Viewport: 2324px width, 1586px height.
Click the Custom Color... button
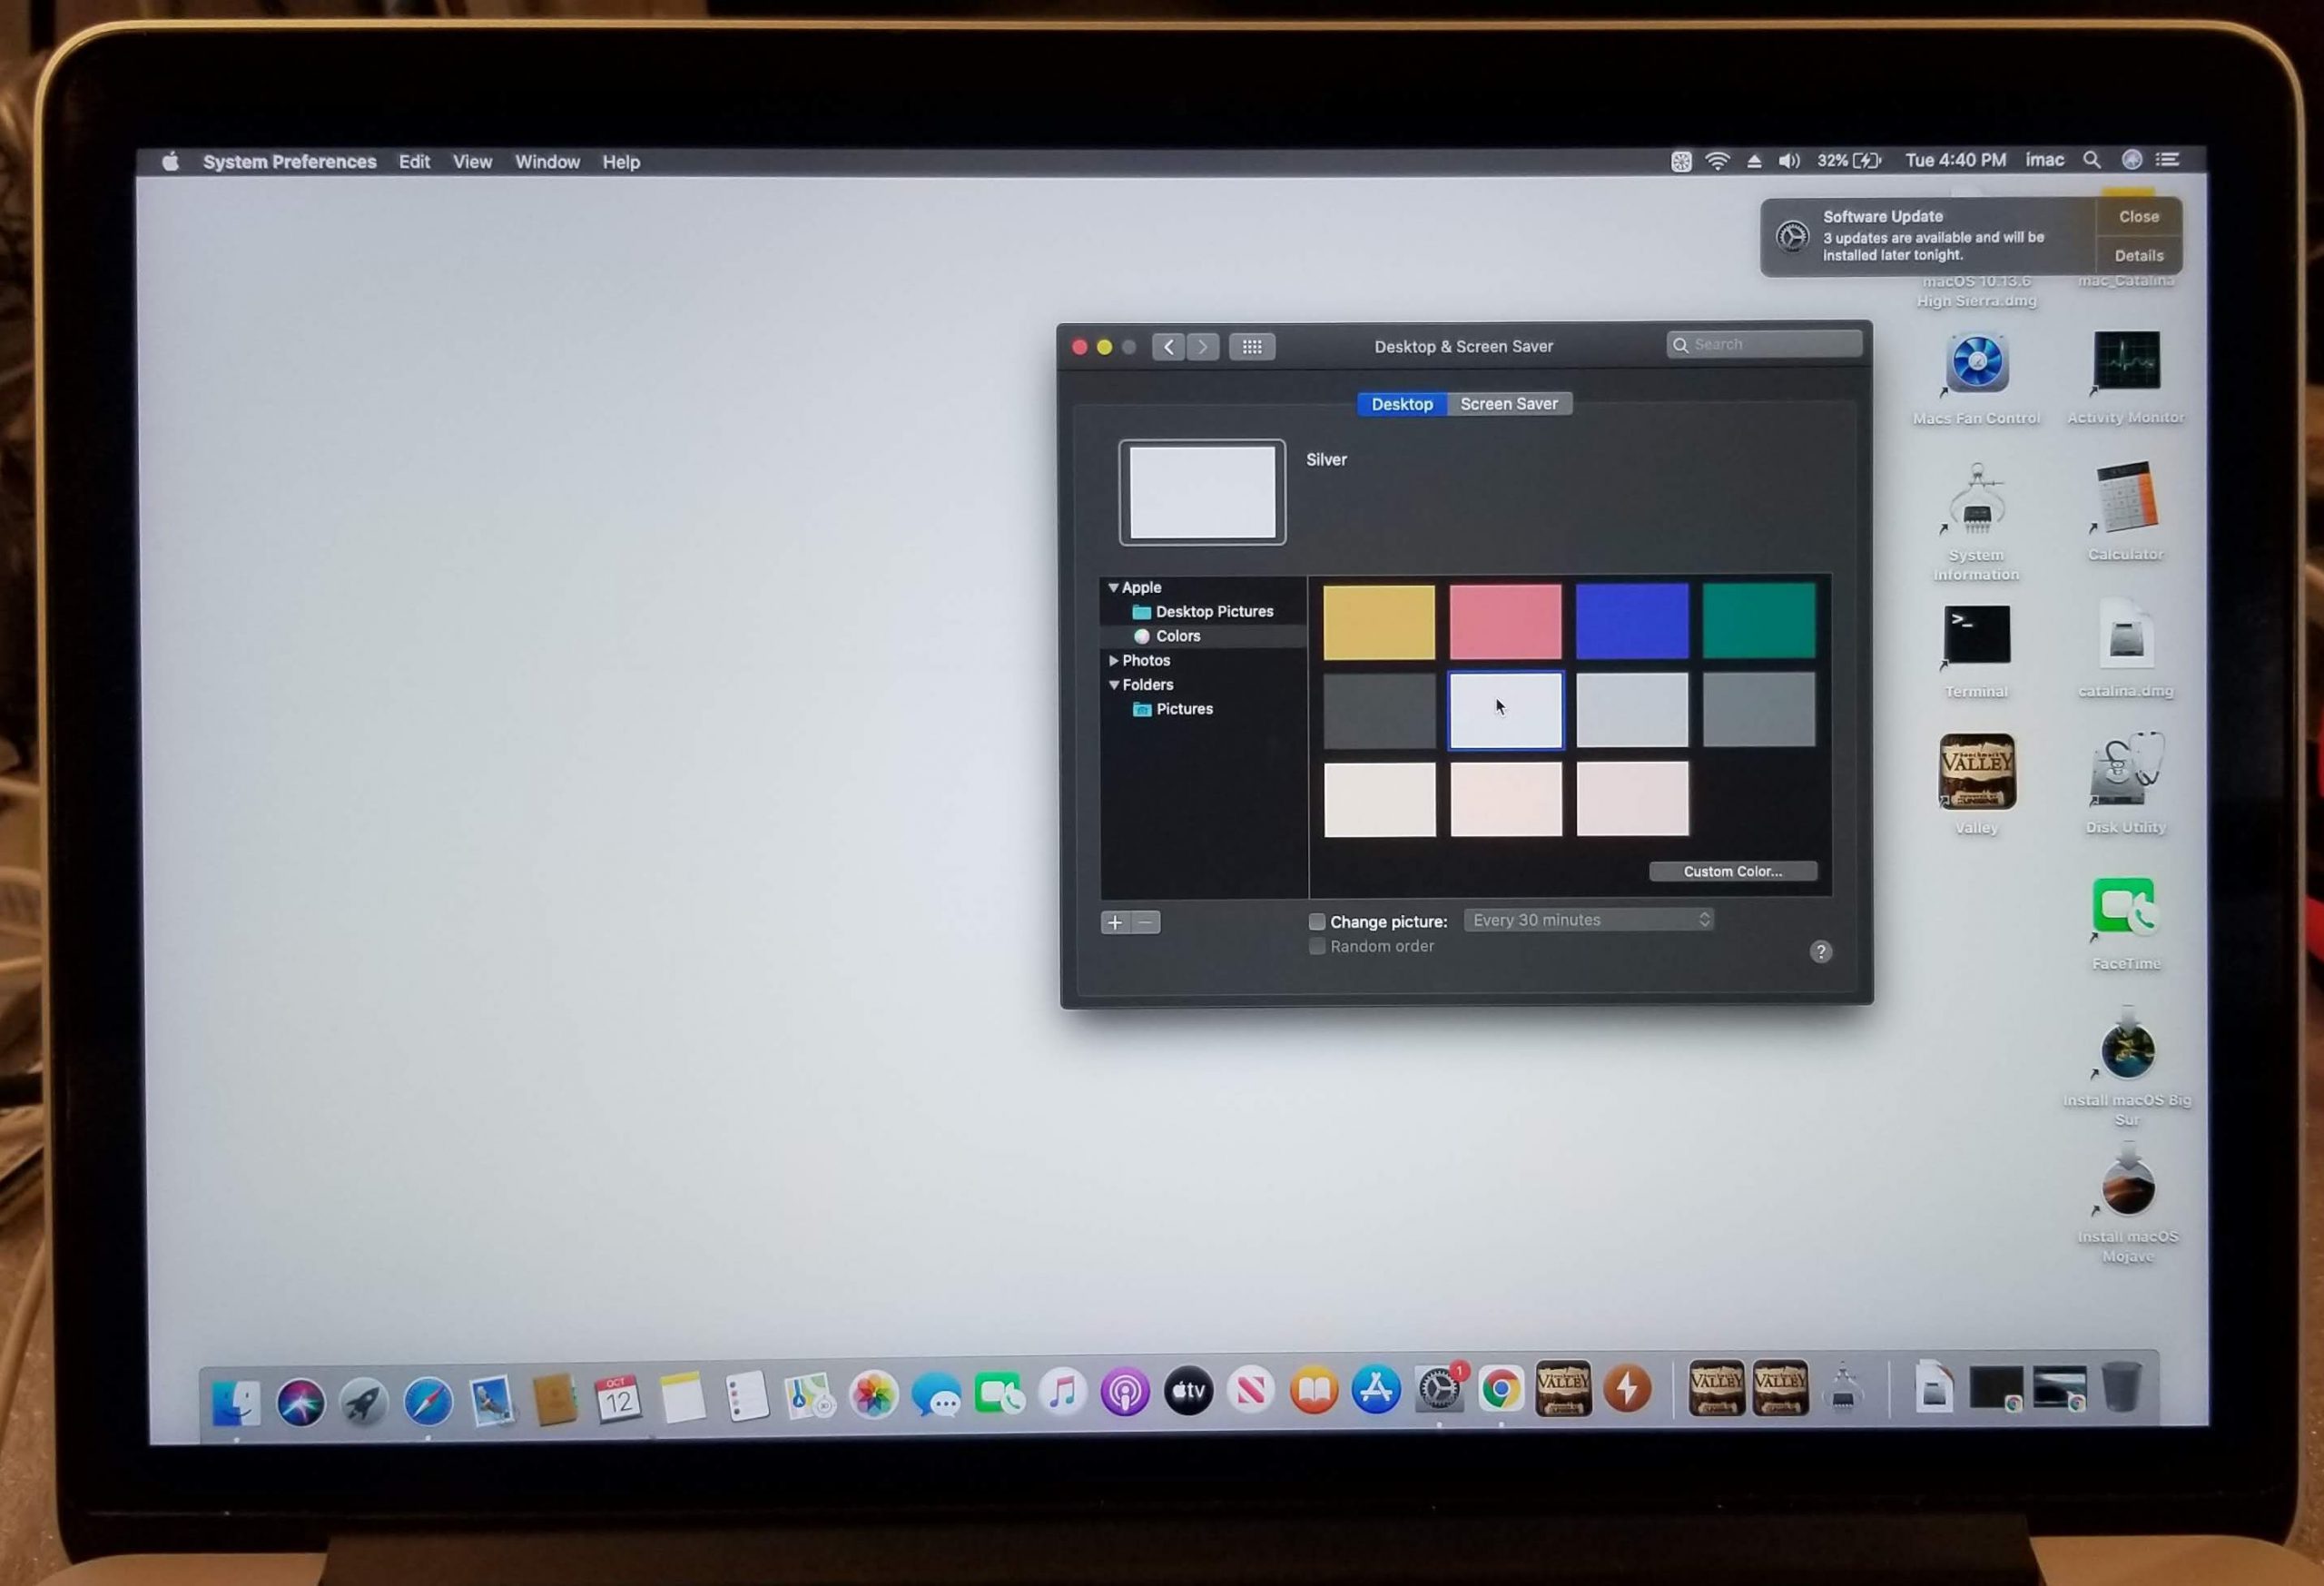click(x=1732, y=871)
